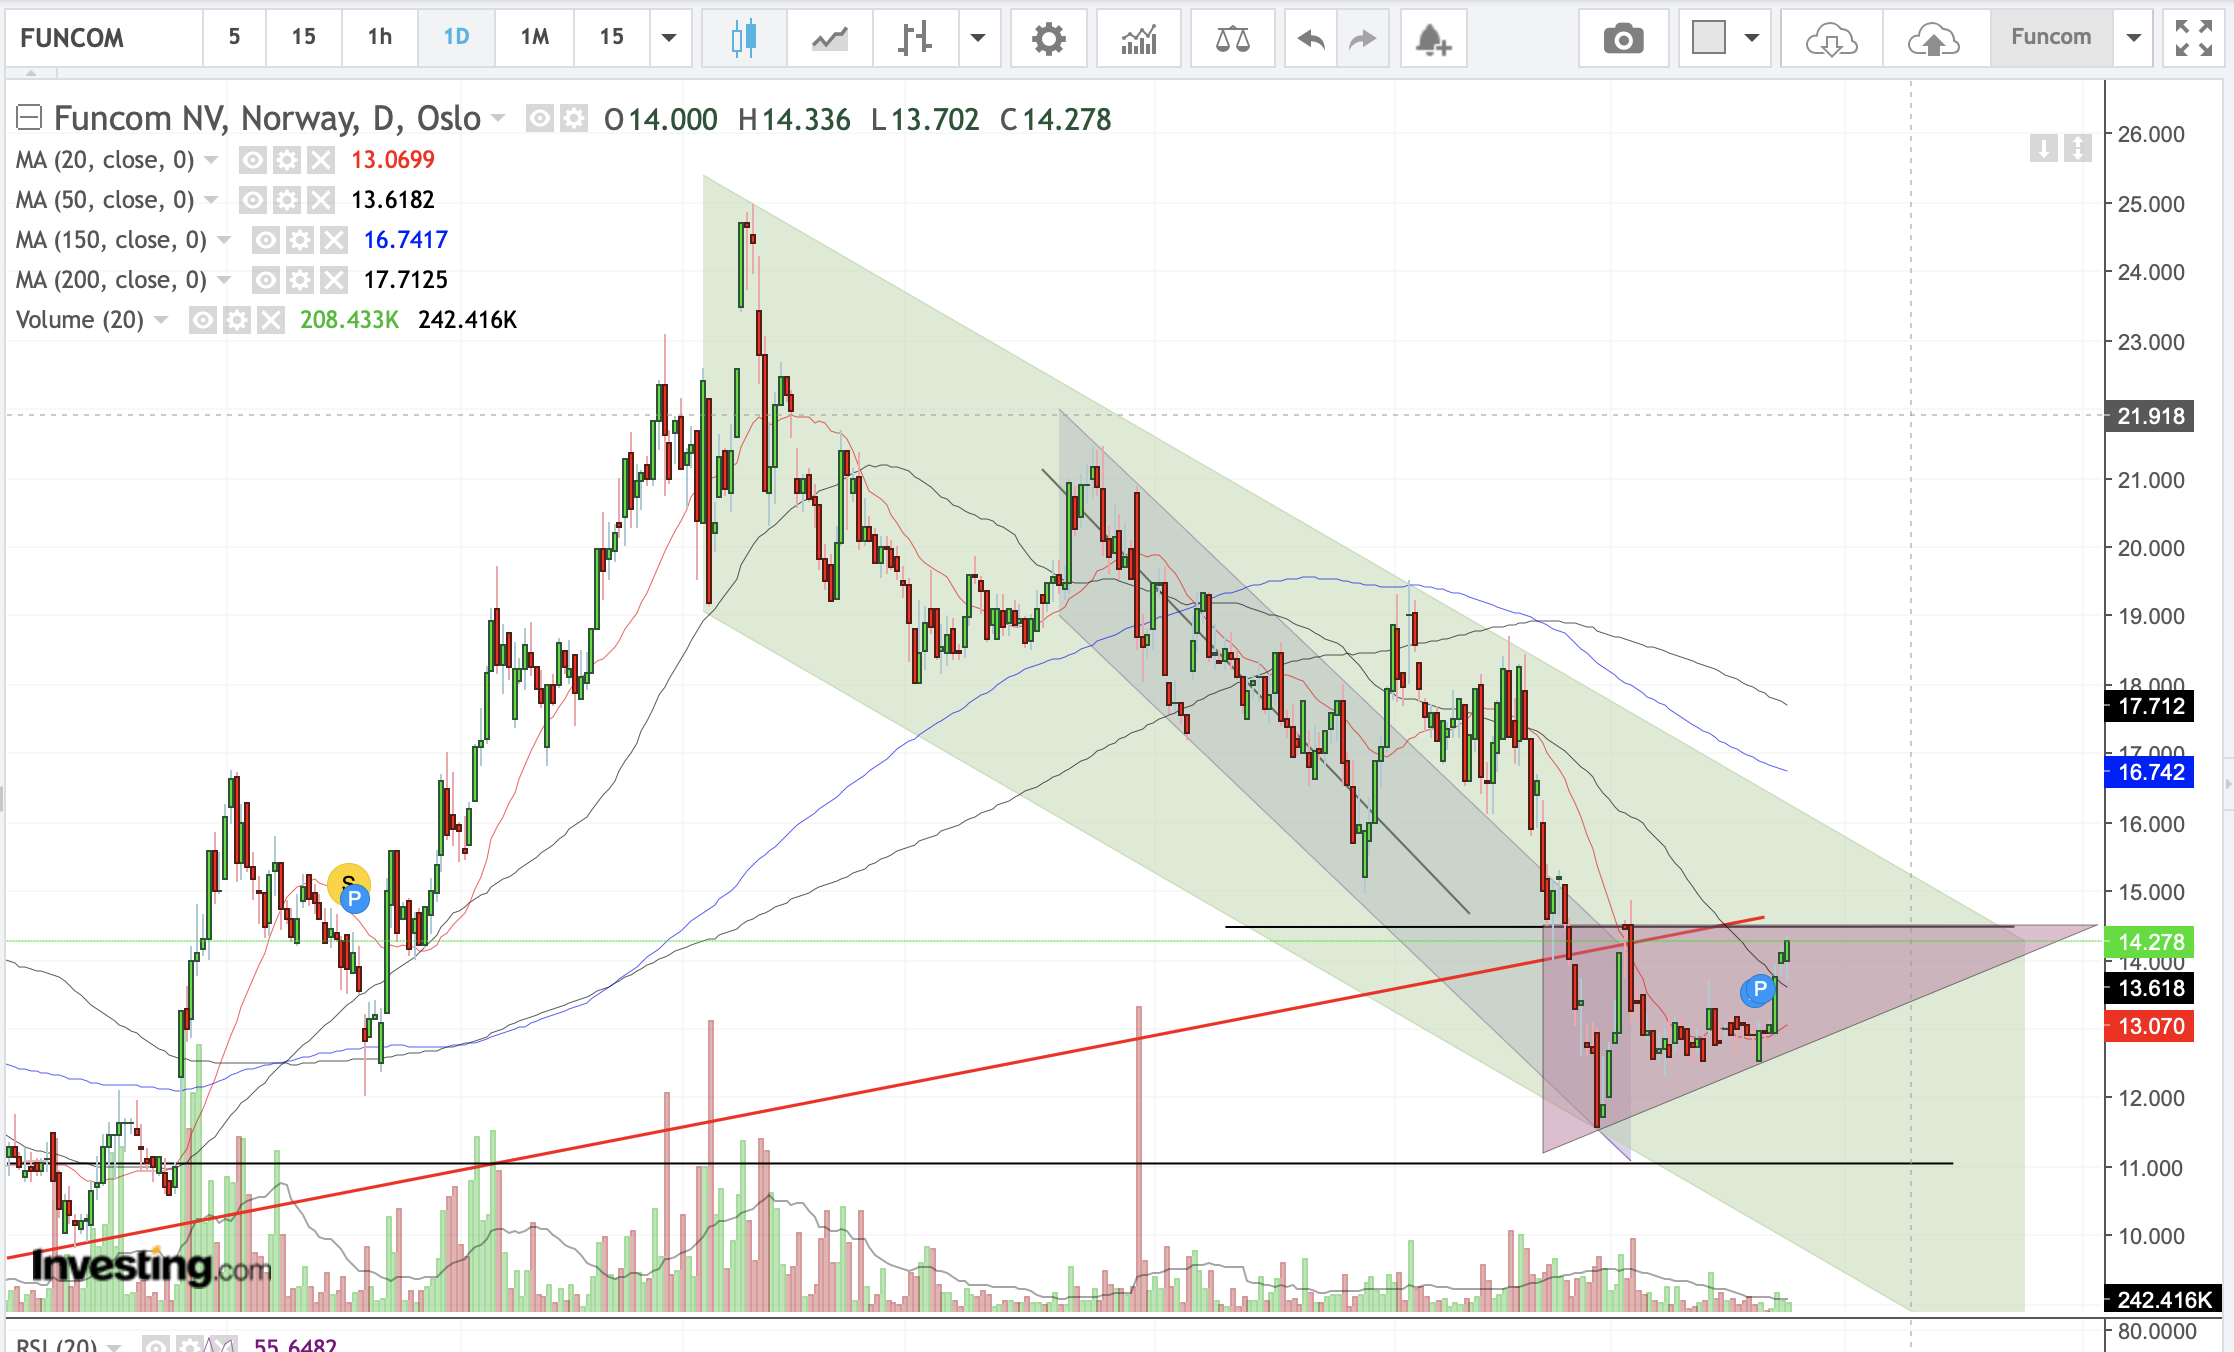Viewport: 2234px width, 1352px height.
Task: Click the chart layout square icon
Action: coord(1709,39)
